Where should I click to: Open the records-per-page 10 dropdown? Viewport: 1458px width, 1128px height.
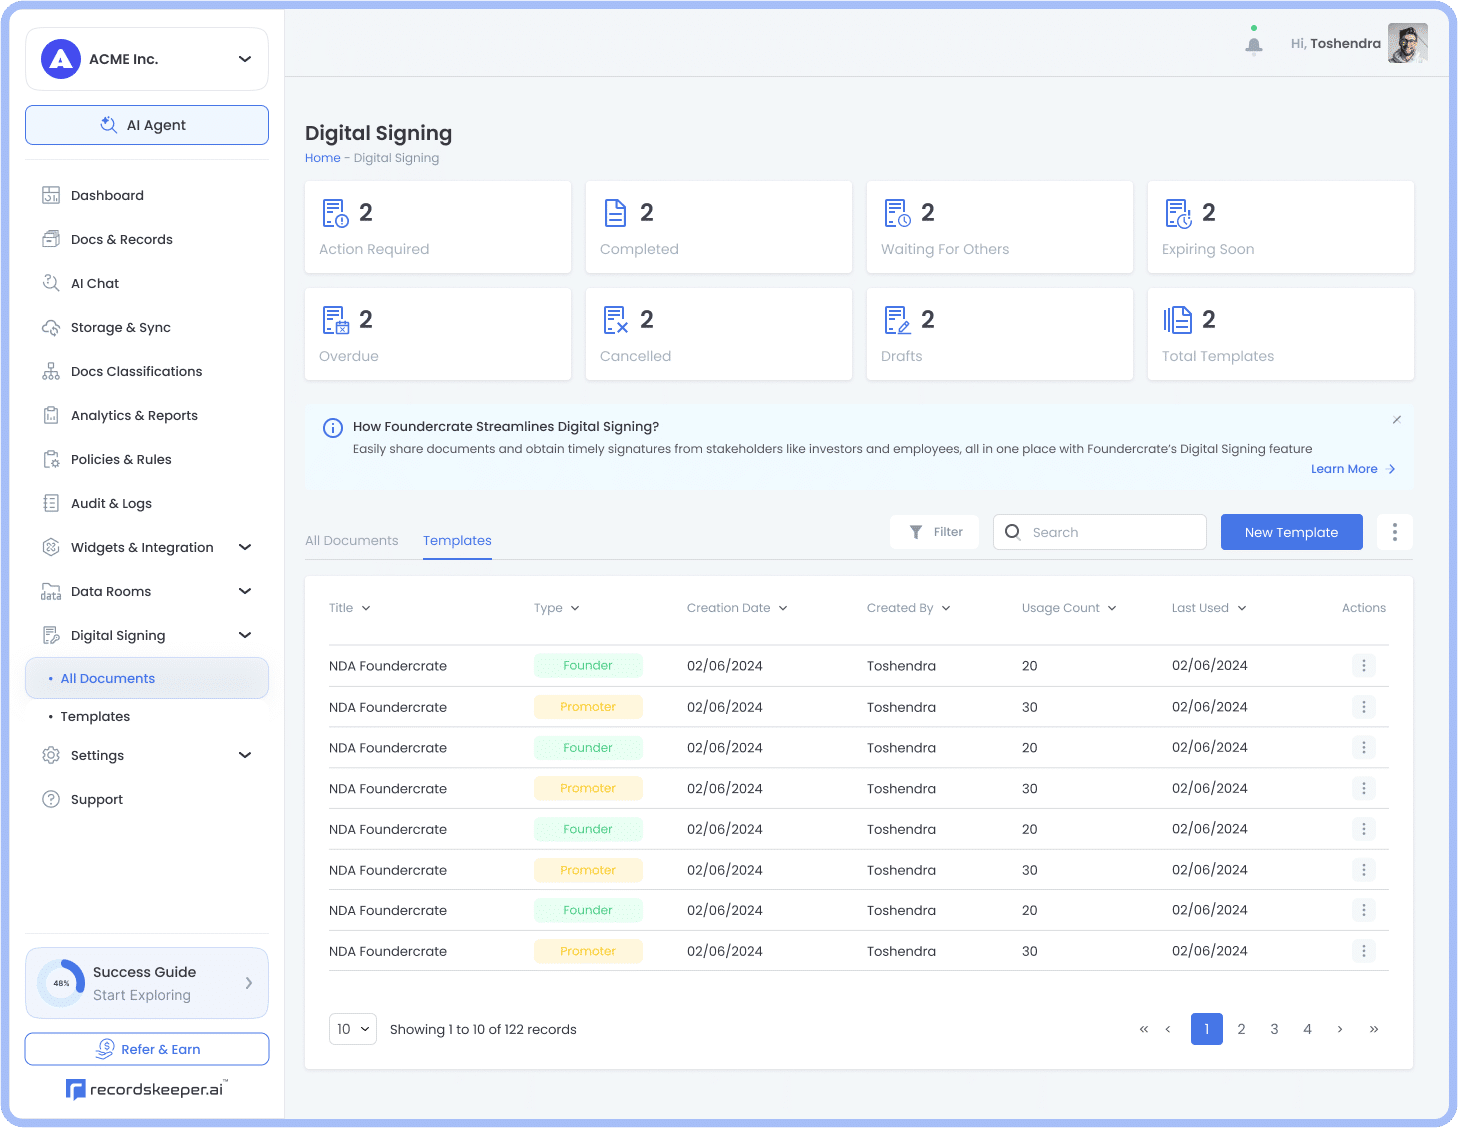[x=353, y=1029]
